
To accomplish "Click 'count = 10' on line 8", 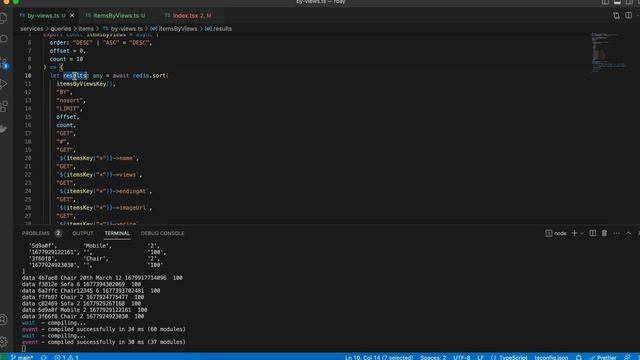I will click(66, 59).
